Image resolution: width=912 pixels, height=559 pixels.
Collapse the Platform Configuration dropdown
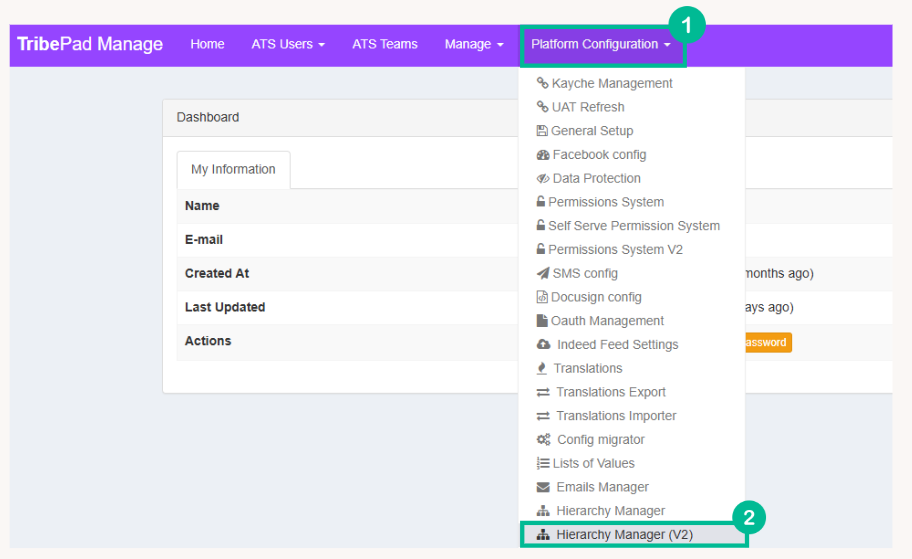tap(601, 44)
